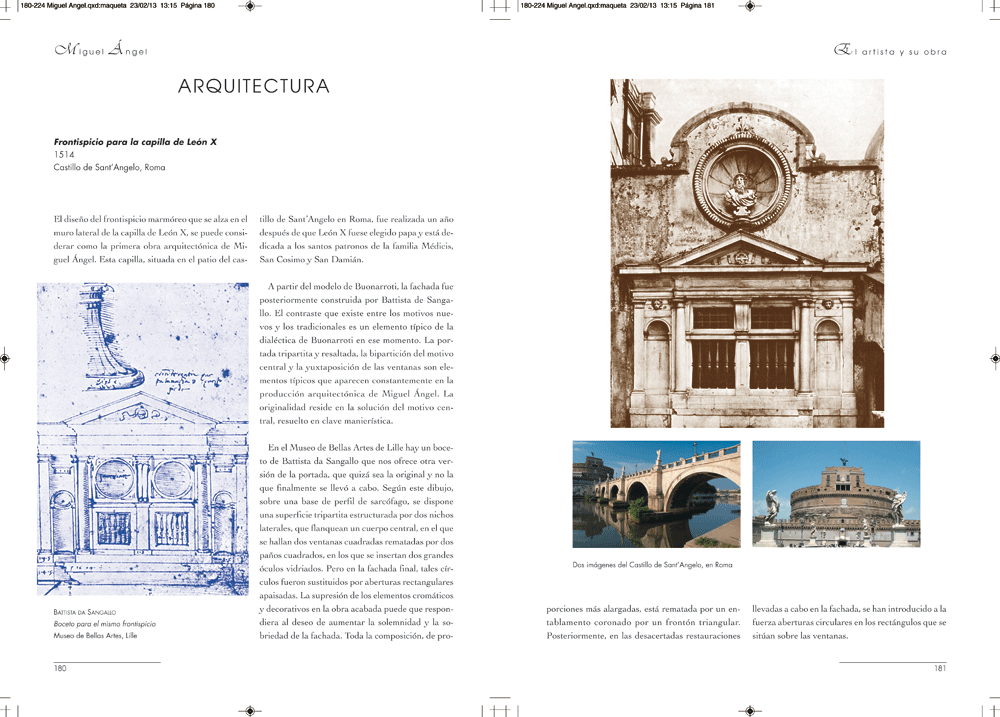Click the slug line ending "Página 181"

617,6
